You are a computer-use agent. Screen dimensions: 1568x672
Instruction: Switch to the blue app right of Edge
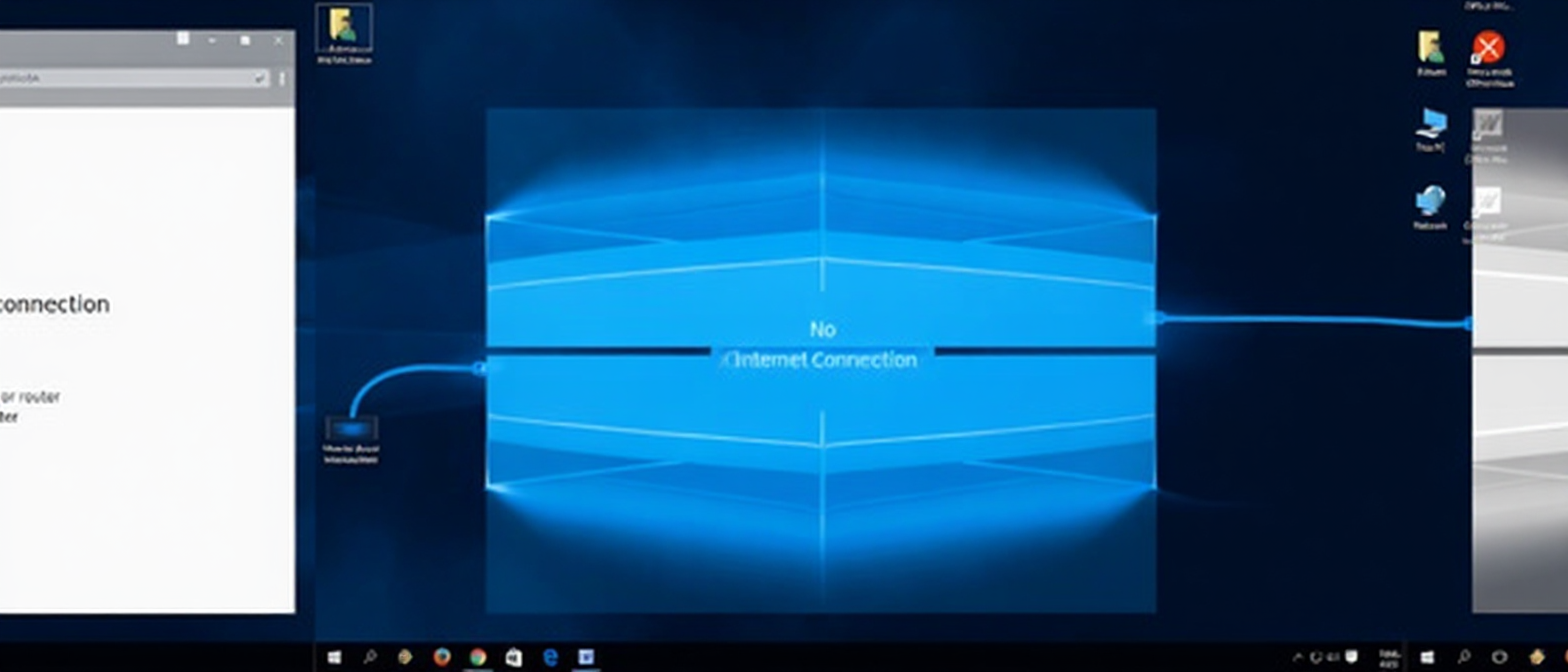(x=586, y=657)
